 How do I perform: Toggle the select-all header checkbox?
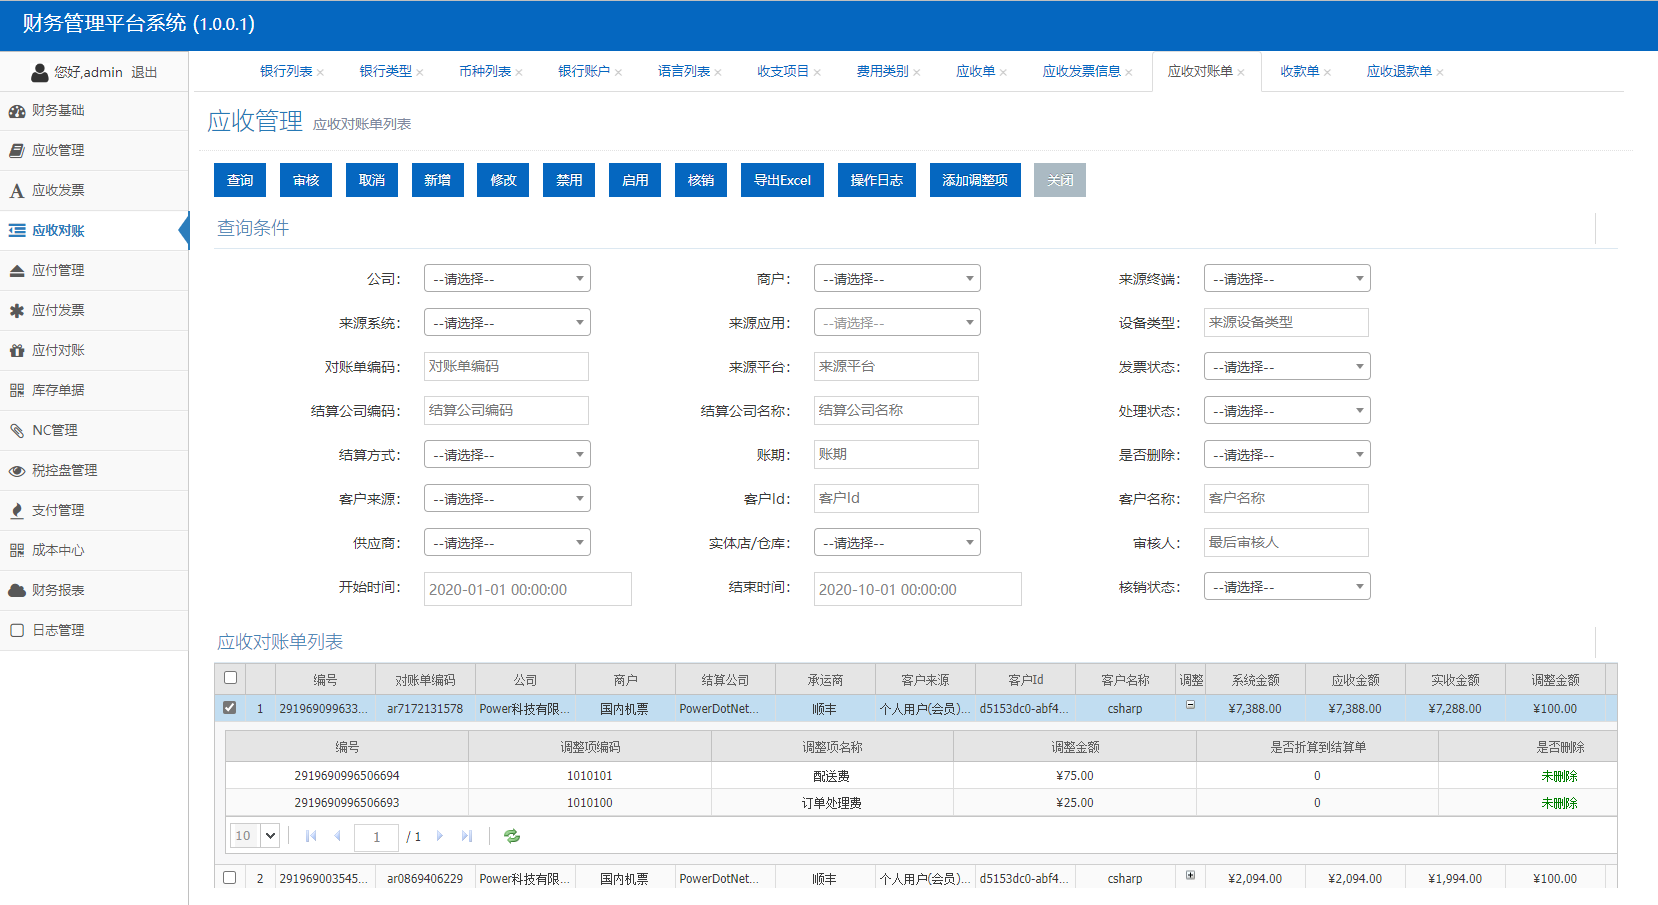tap(230, 678)
